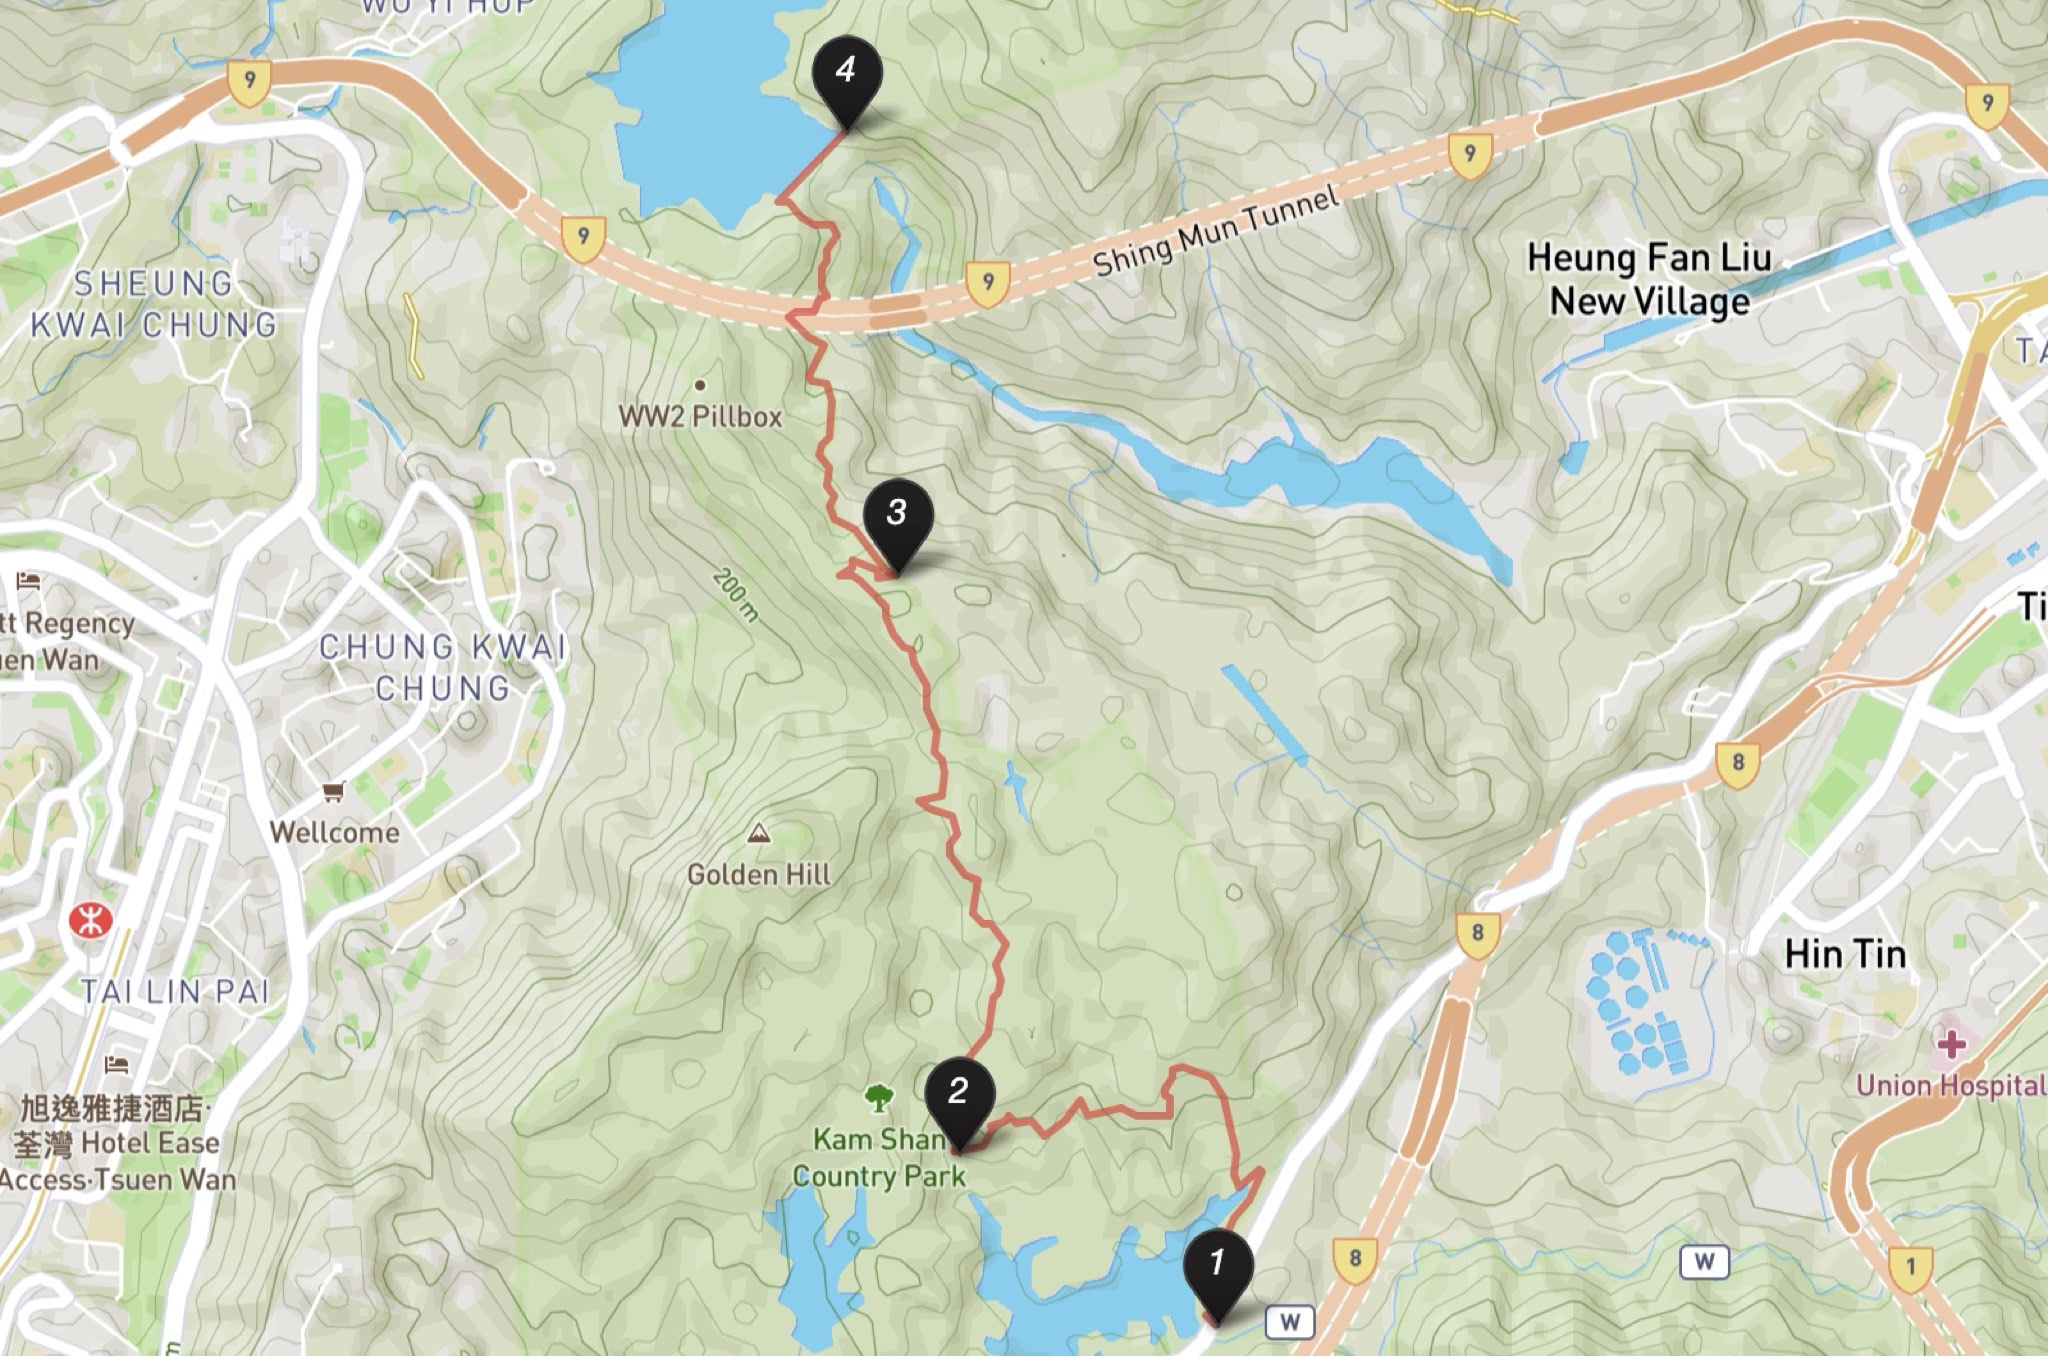Click route 9 shield near Shing Mun Tunnel text
This screenshot has width=2048, height=1356.
(988, 283)
